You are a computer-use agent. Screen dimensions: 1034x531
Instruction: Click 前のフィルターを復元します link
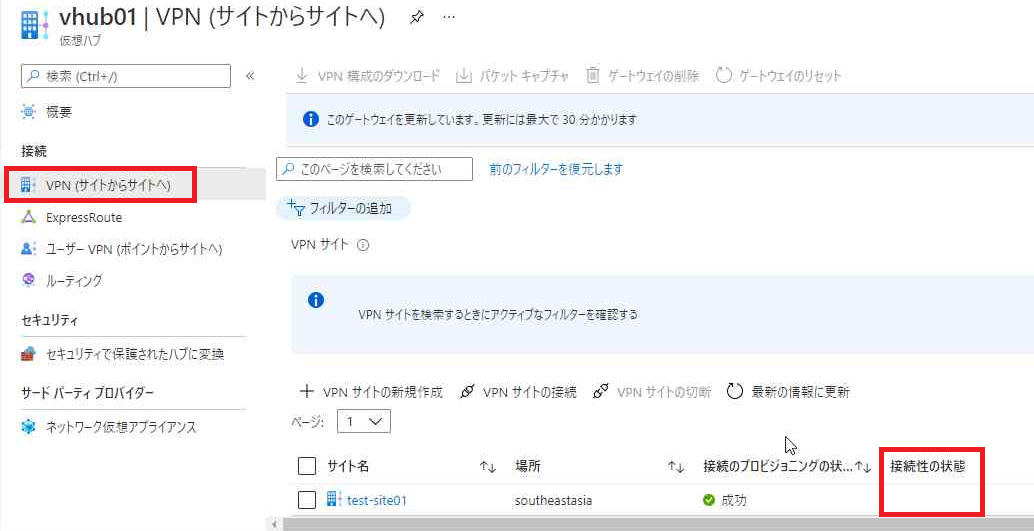[x=556, y=169]
